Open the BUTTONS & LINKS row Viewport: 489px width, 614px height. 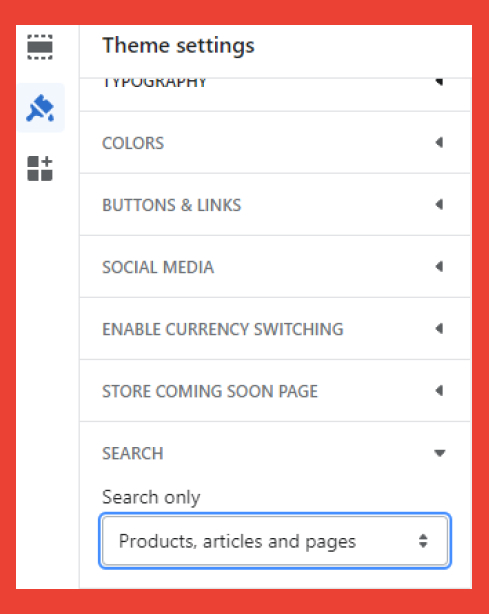tap(275, 204)
